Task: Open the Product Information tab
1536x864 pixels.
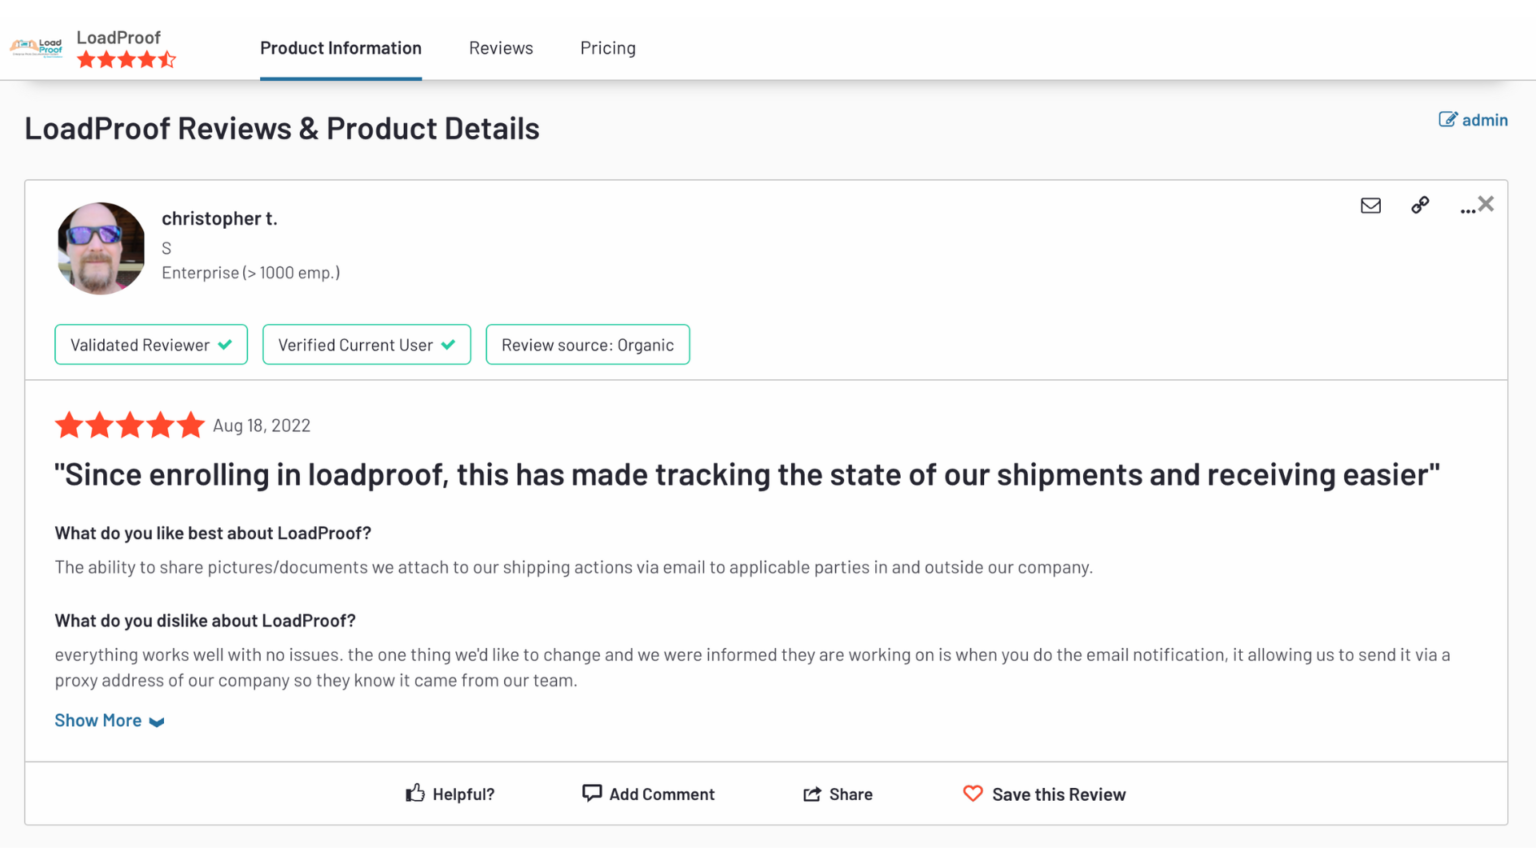Action: 341,48
